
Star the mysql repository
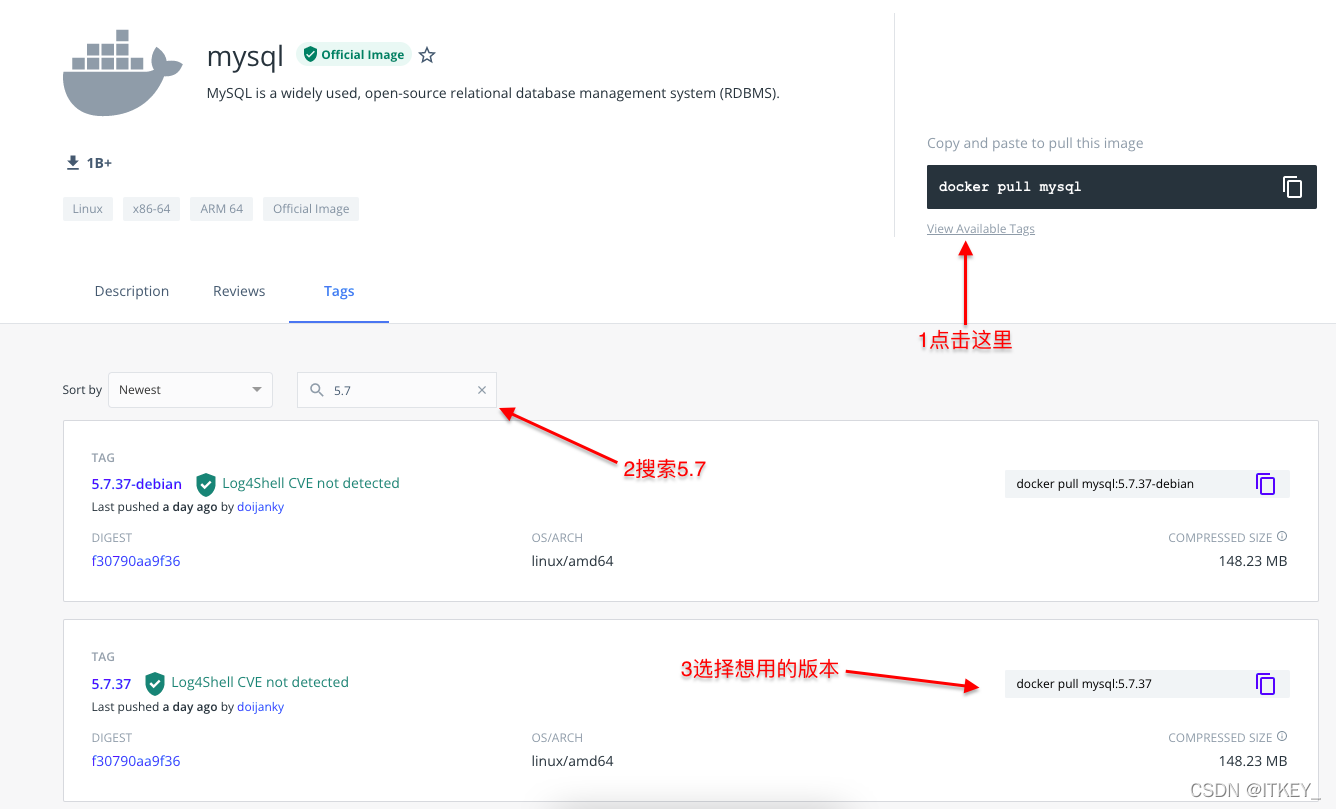pyautogui.click(x=427, y=55)
